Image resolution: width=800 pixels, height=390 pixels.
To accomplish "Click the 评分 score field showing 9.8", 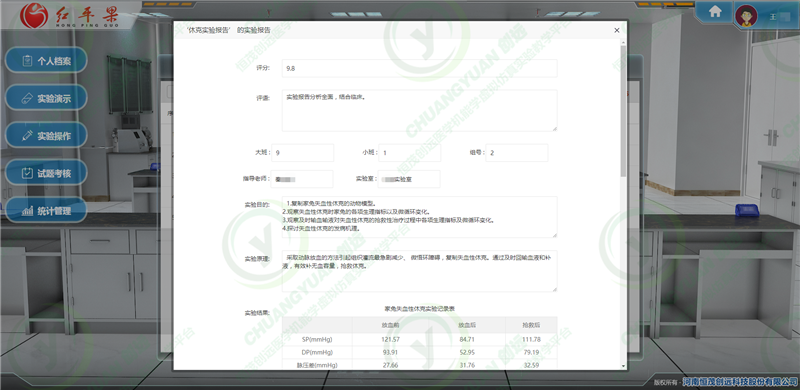I will (x=419, y=68).
